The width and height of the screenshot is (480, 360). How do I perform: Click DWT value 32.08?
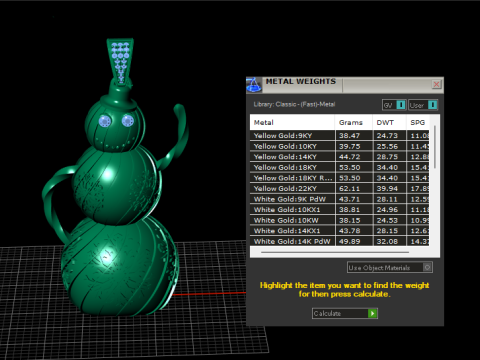(387, 241)
